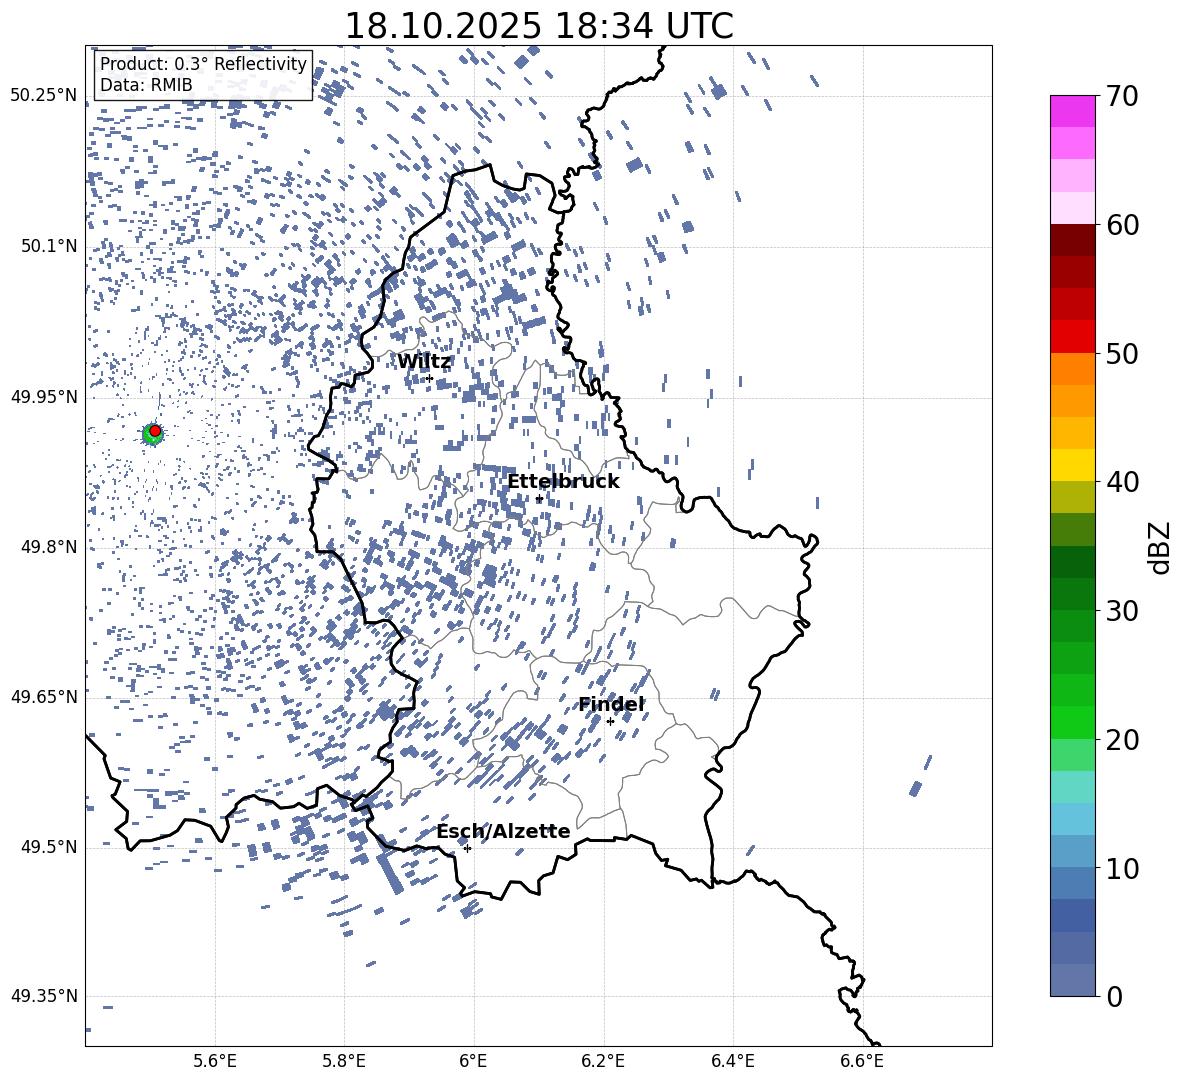Click the 50.25°N latitude label
Image resolution: width=1184 pixels, height=1081 pixels.
44,96
